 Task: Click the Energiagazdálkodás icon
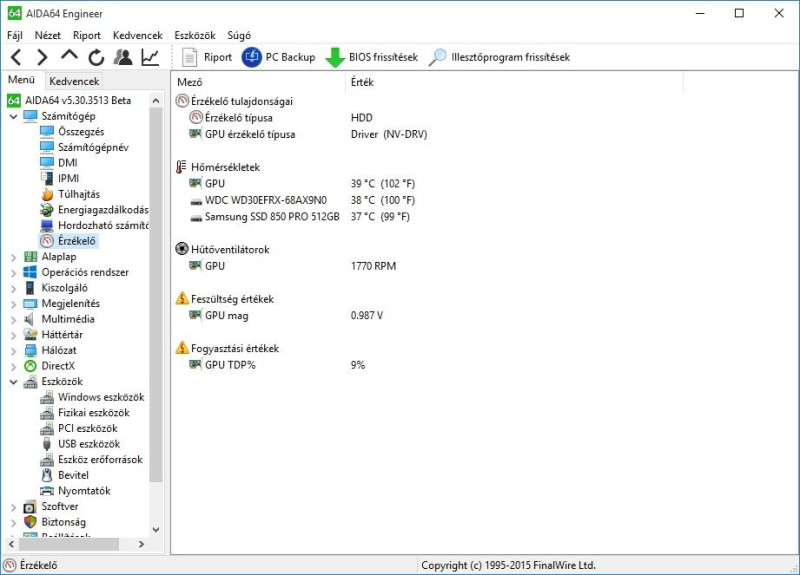coord(47,210)
